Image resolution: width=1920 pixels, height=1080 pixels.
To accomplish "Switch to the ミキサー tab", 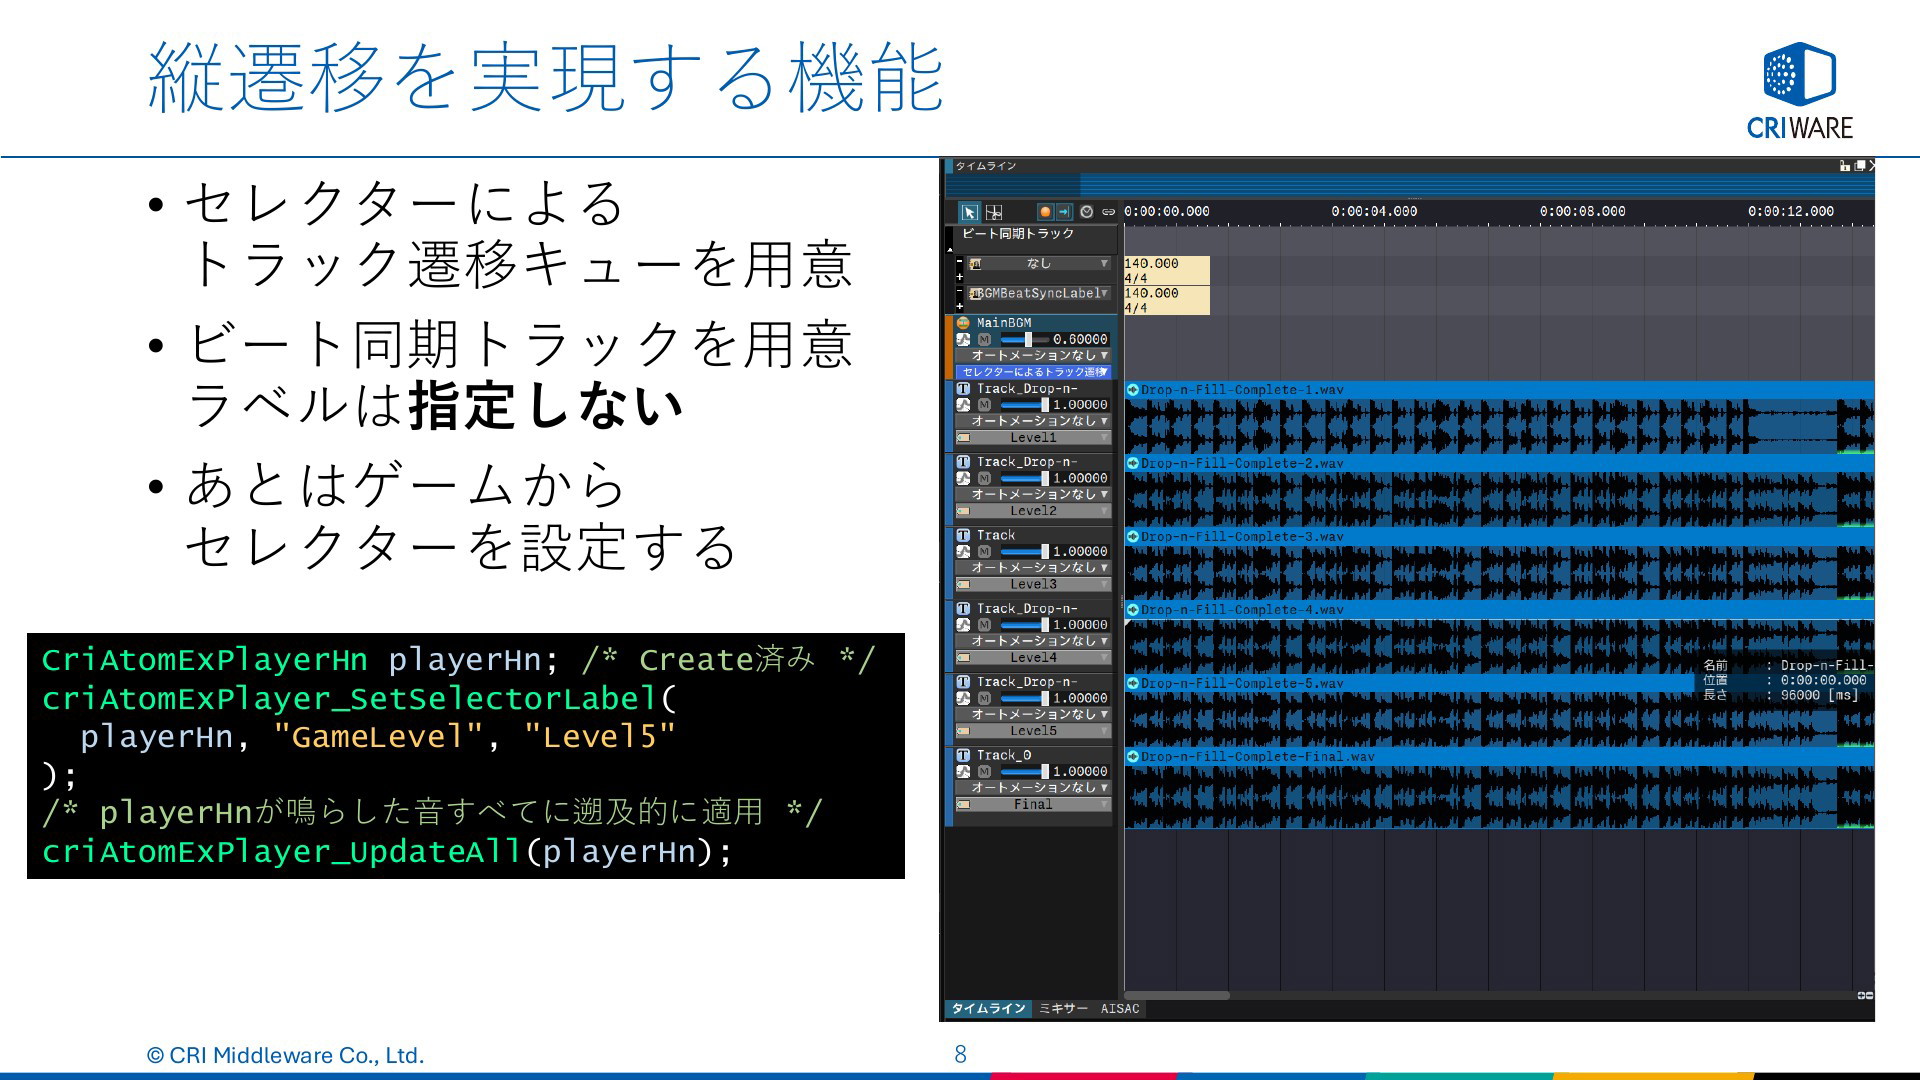I will tap(1063, 1009).
